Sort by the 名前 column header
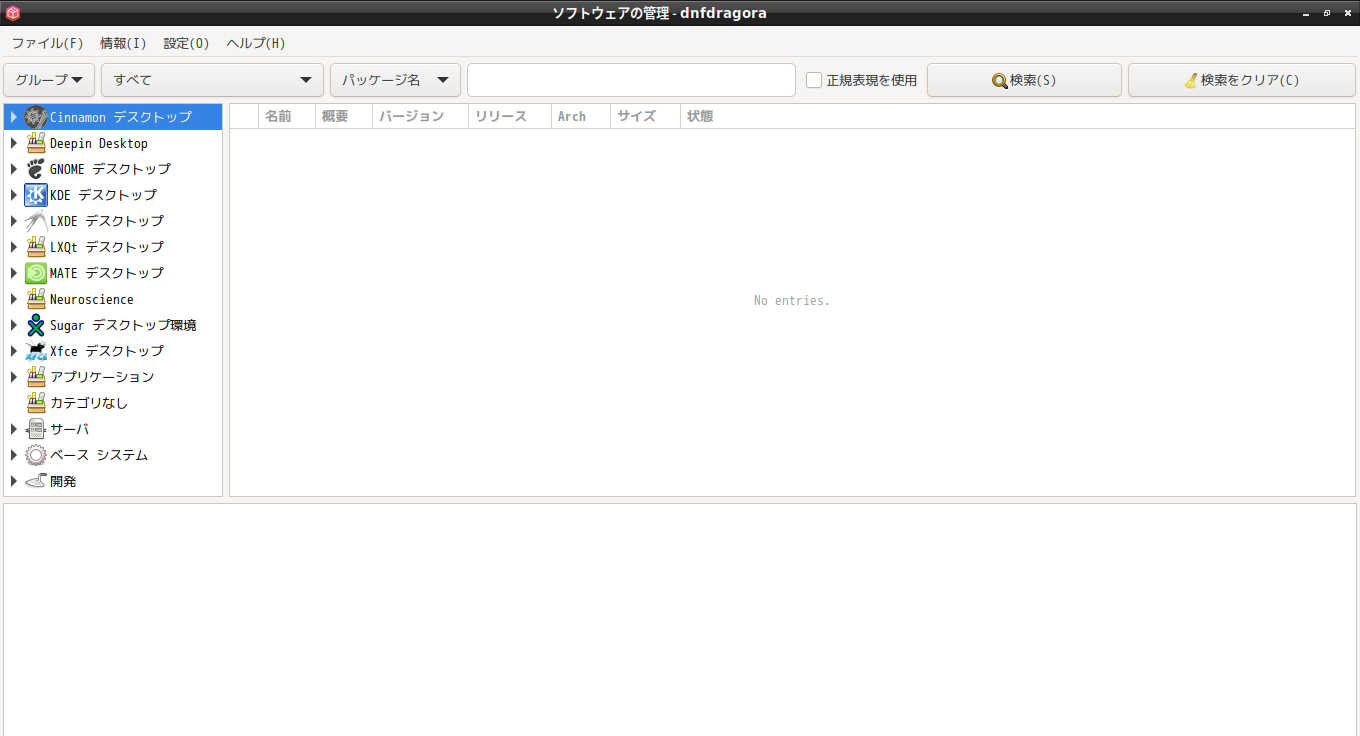This screenshot has width=1360, height=736. coord(287,116)
